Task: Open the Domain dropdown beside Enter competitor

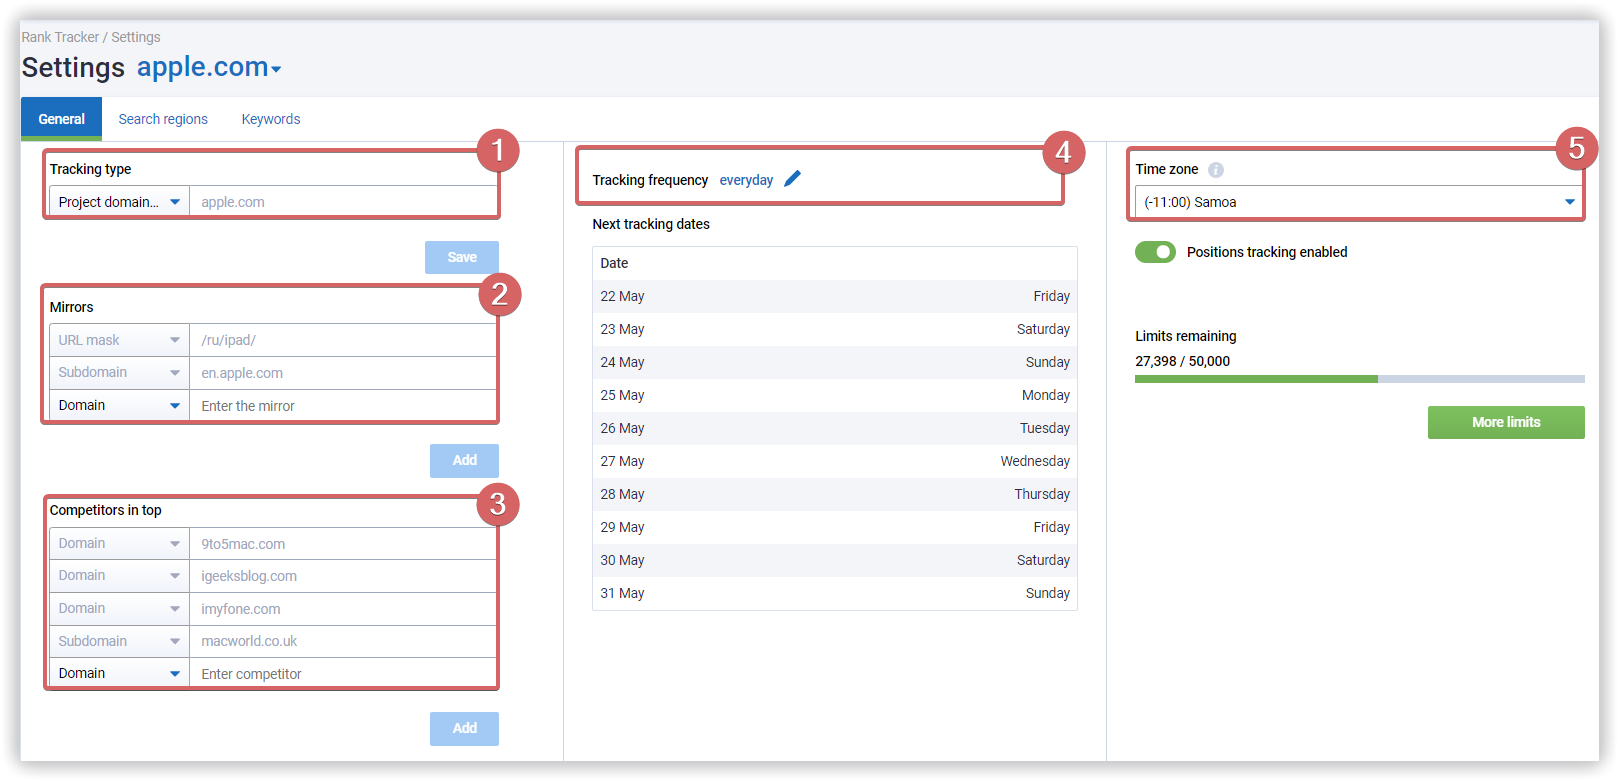Action: (119, 674)
